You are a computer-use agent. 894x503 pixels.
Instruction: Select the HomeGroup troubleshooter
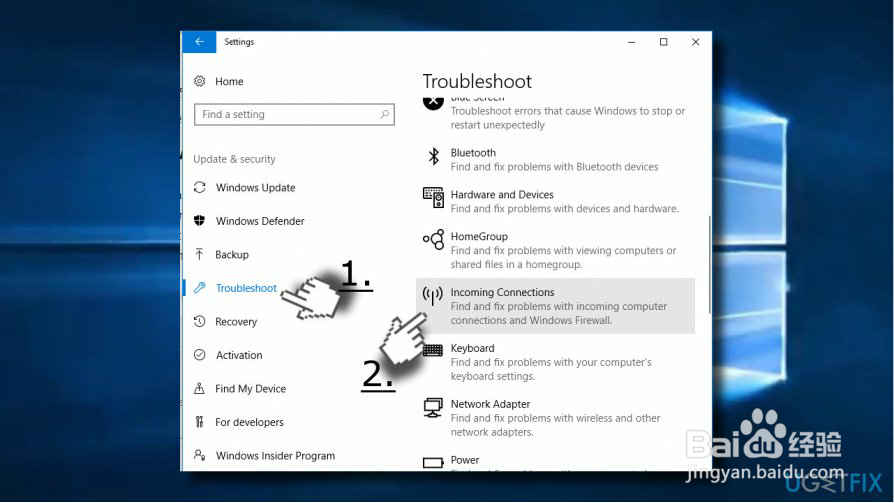coord(555,250)
